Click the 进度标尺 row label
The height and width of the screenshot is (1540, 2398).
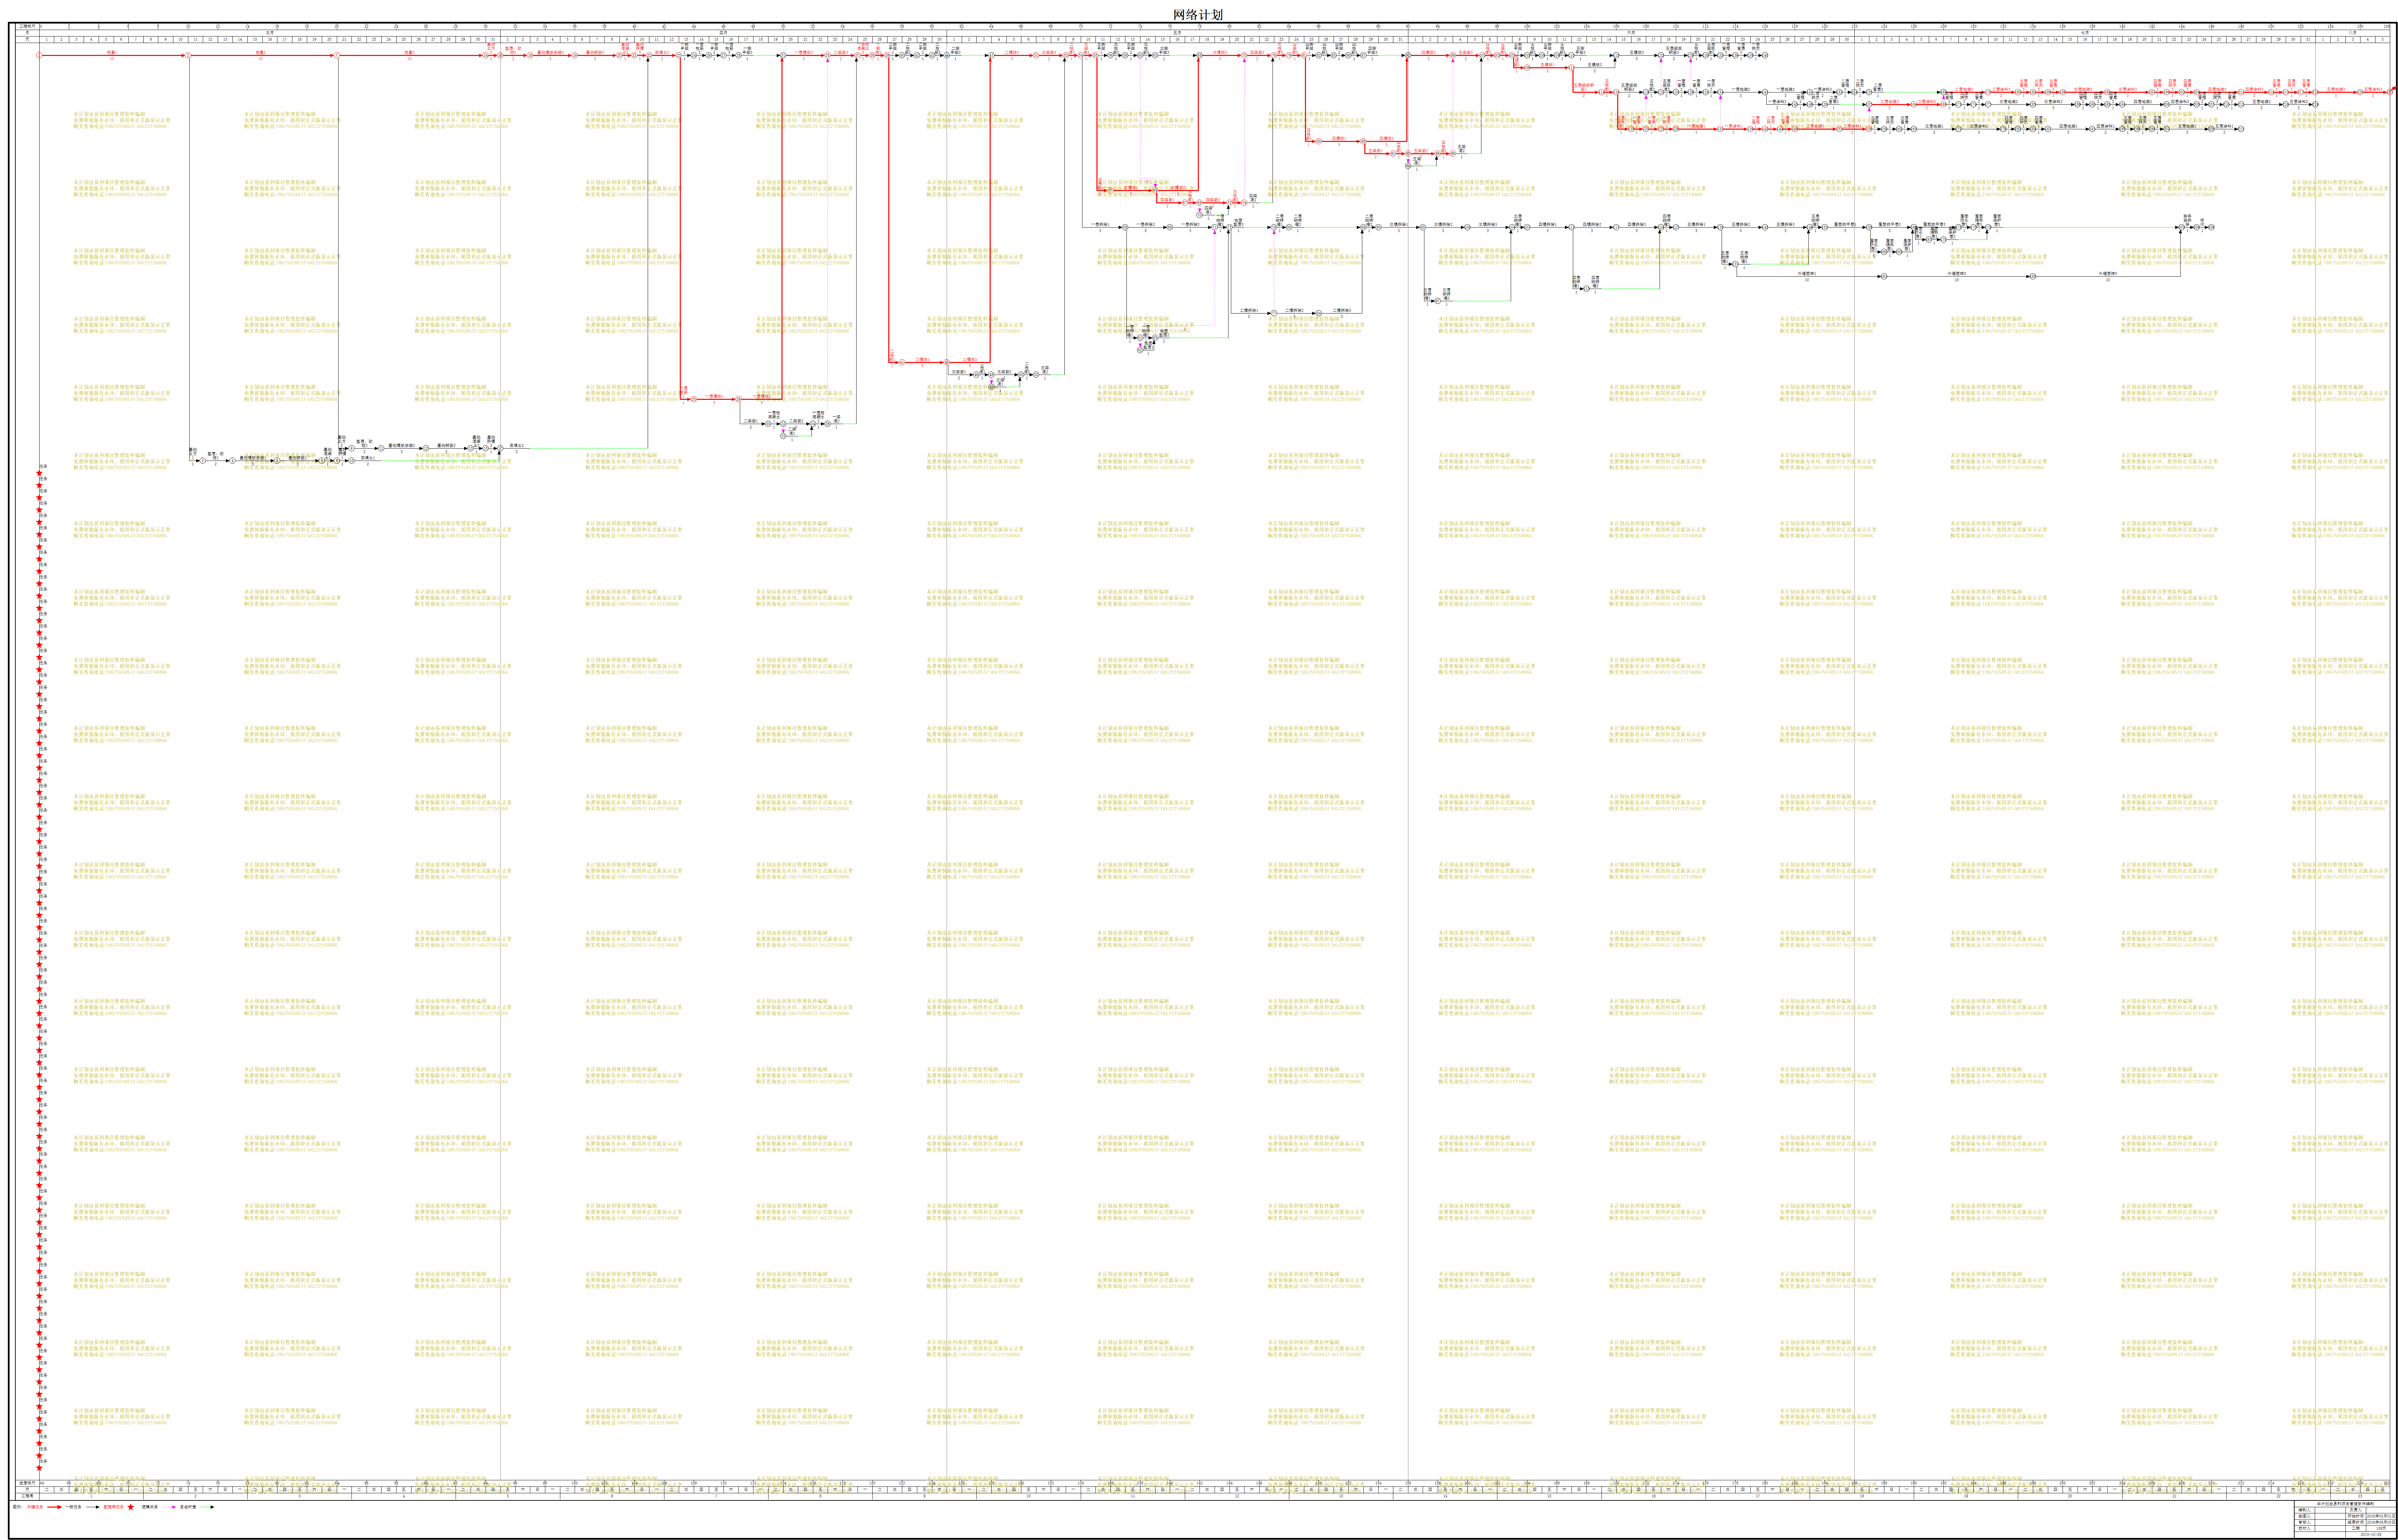tap(27, 1483)
